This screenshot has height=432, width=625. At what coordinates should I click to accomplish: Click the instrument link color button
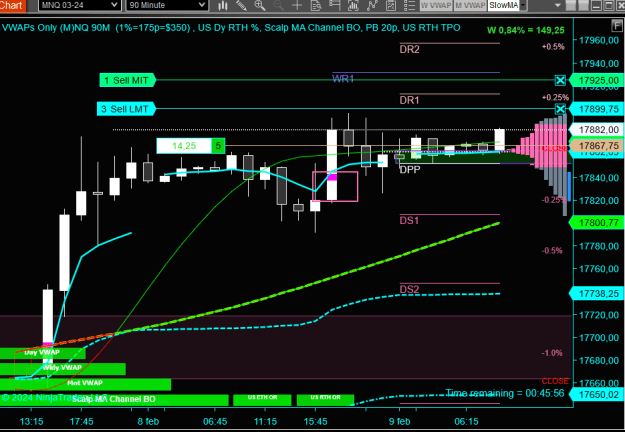click(571, 6)
